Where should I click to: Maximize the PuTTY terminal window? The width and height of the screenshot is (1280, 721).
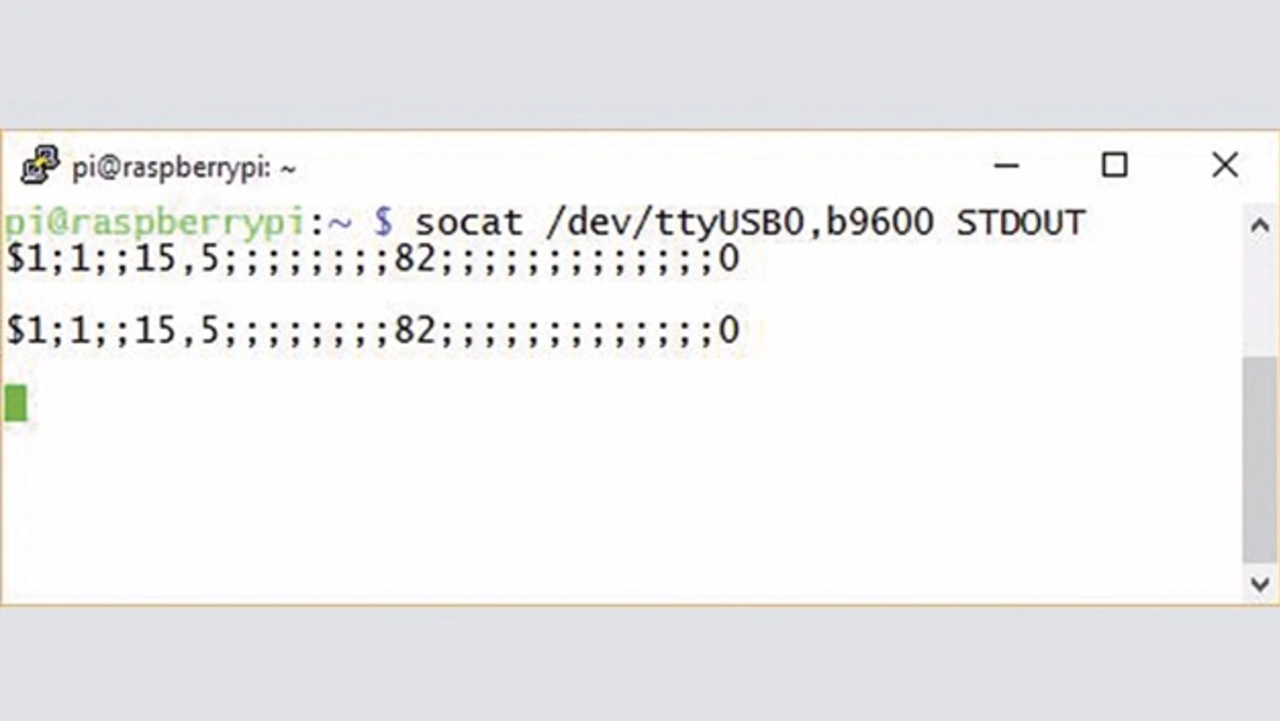click(x=1114, y=165)
